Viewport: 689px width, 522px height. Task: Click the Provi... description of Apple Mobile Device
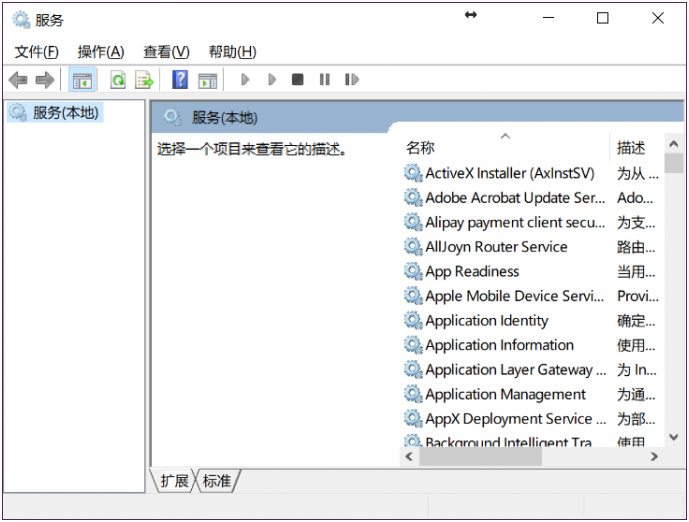[638, 296]
